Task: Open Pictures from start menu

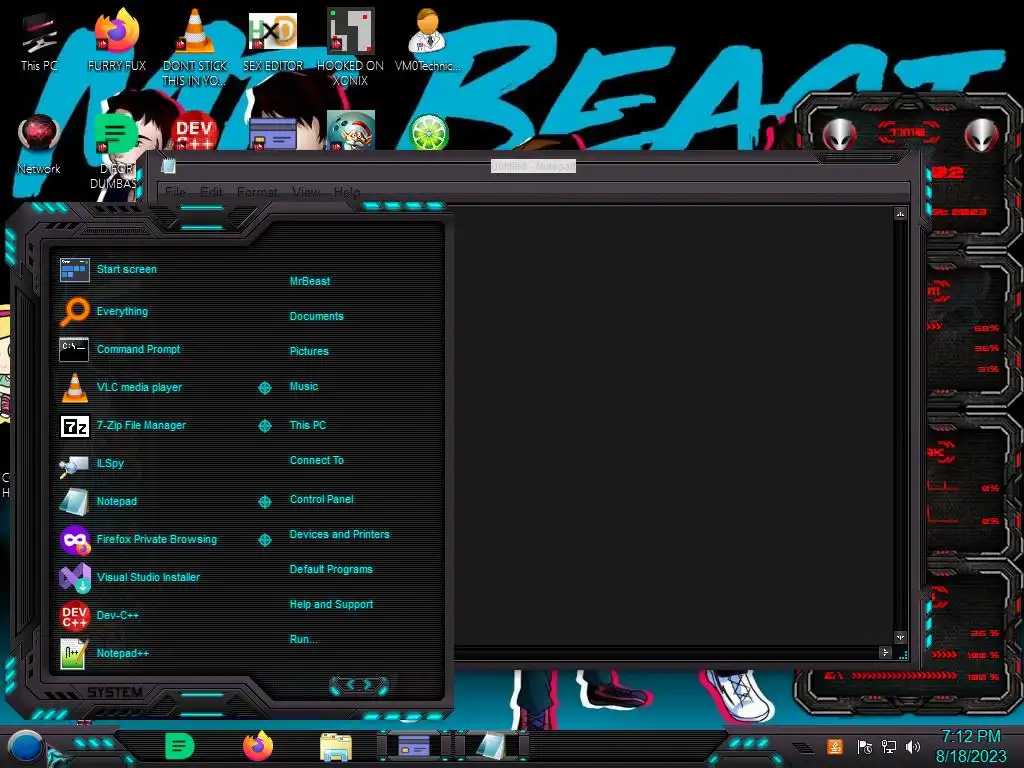Action: [309, 351]
